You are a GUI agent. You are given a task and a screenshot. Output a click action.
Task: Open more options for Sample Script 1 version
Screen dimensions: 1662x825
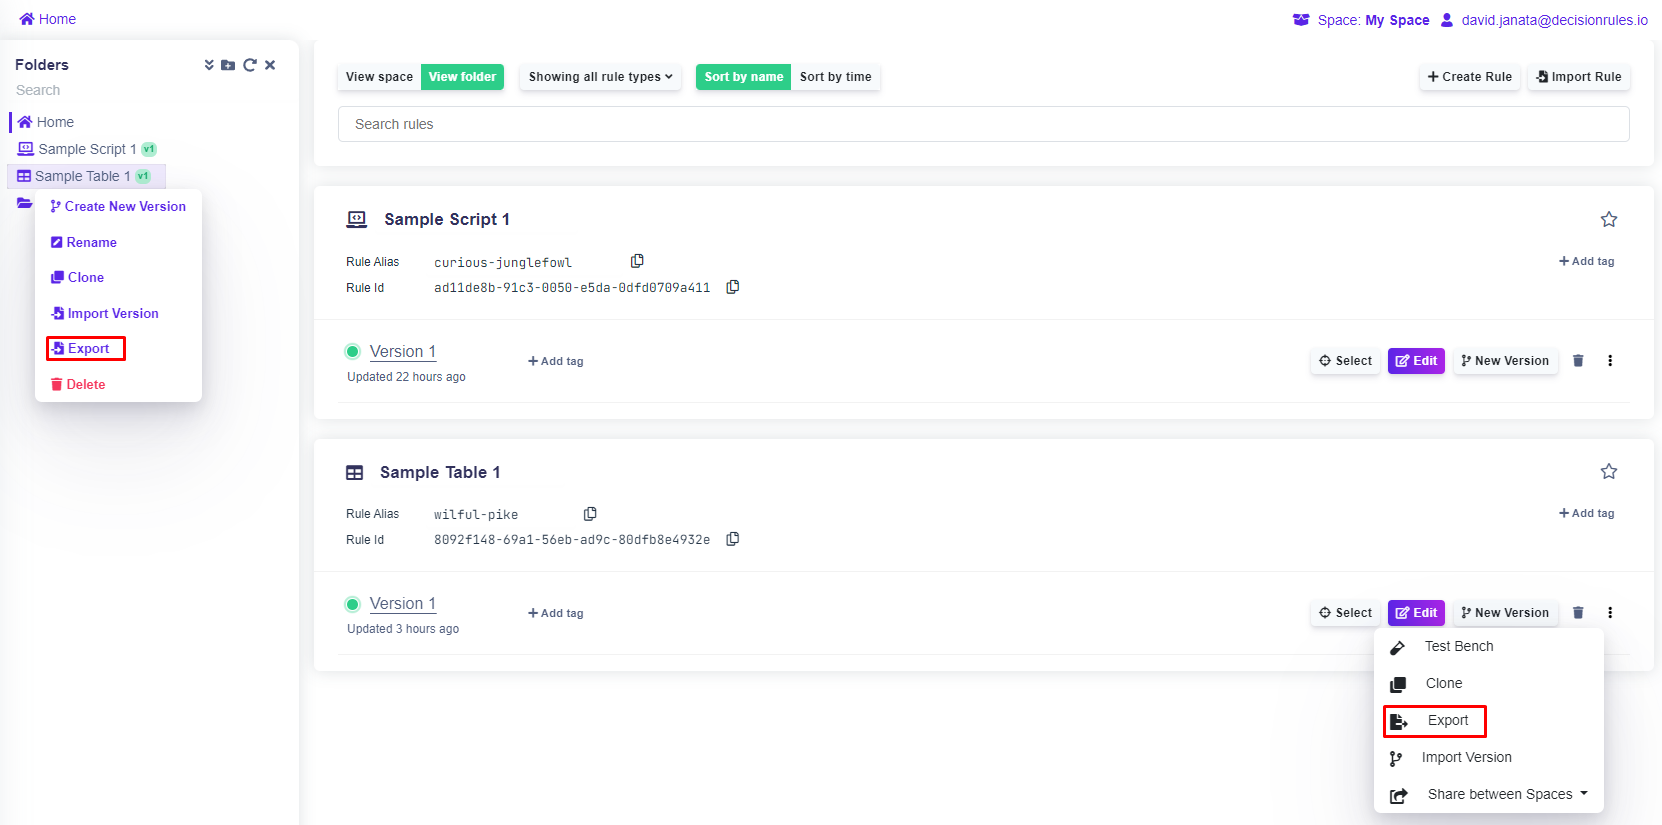click(x=1610, y=361)
